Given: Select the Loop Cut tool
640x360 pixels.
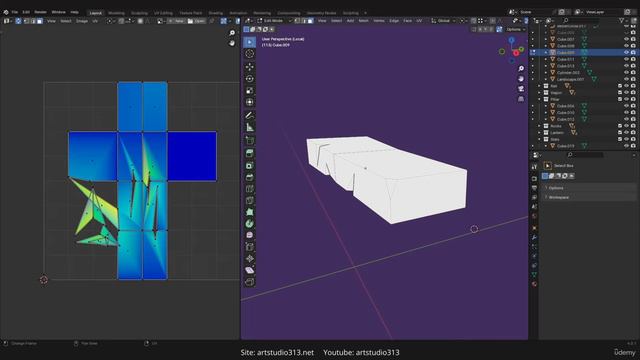Looking at the screenshot, I should [250, 189].
